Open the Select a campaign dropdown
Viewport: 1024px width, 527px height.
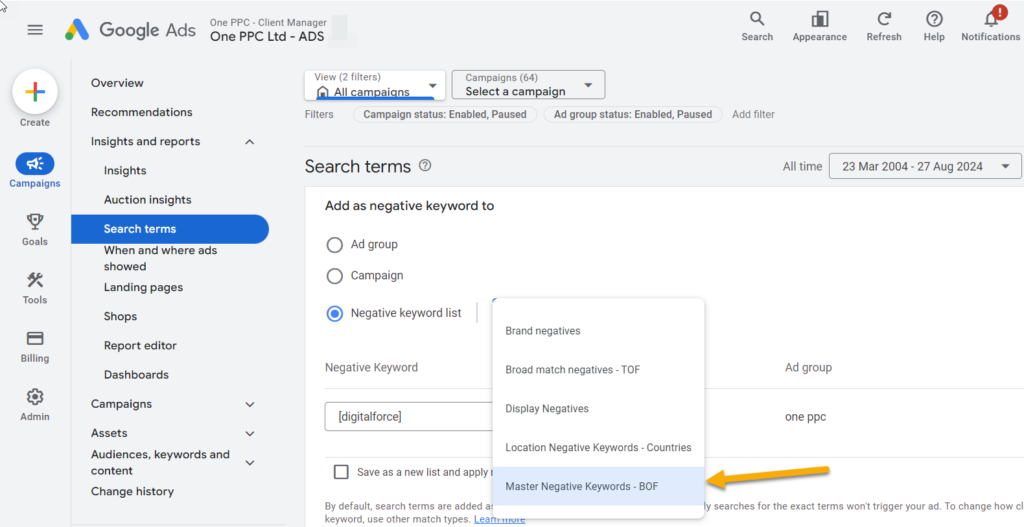coord(528,85)
